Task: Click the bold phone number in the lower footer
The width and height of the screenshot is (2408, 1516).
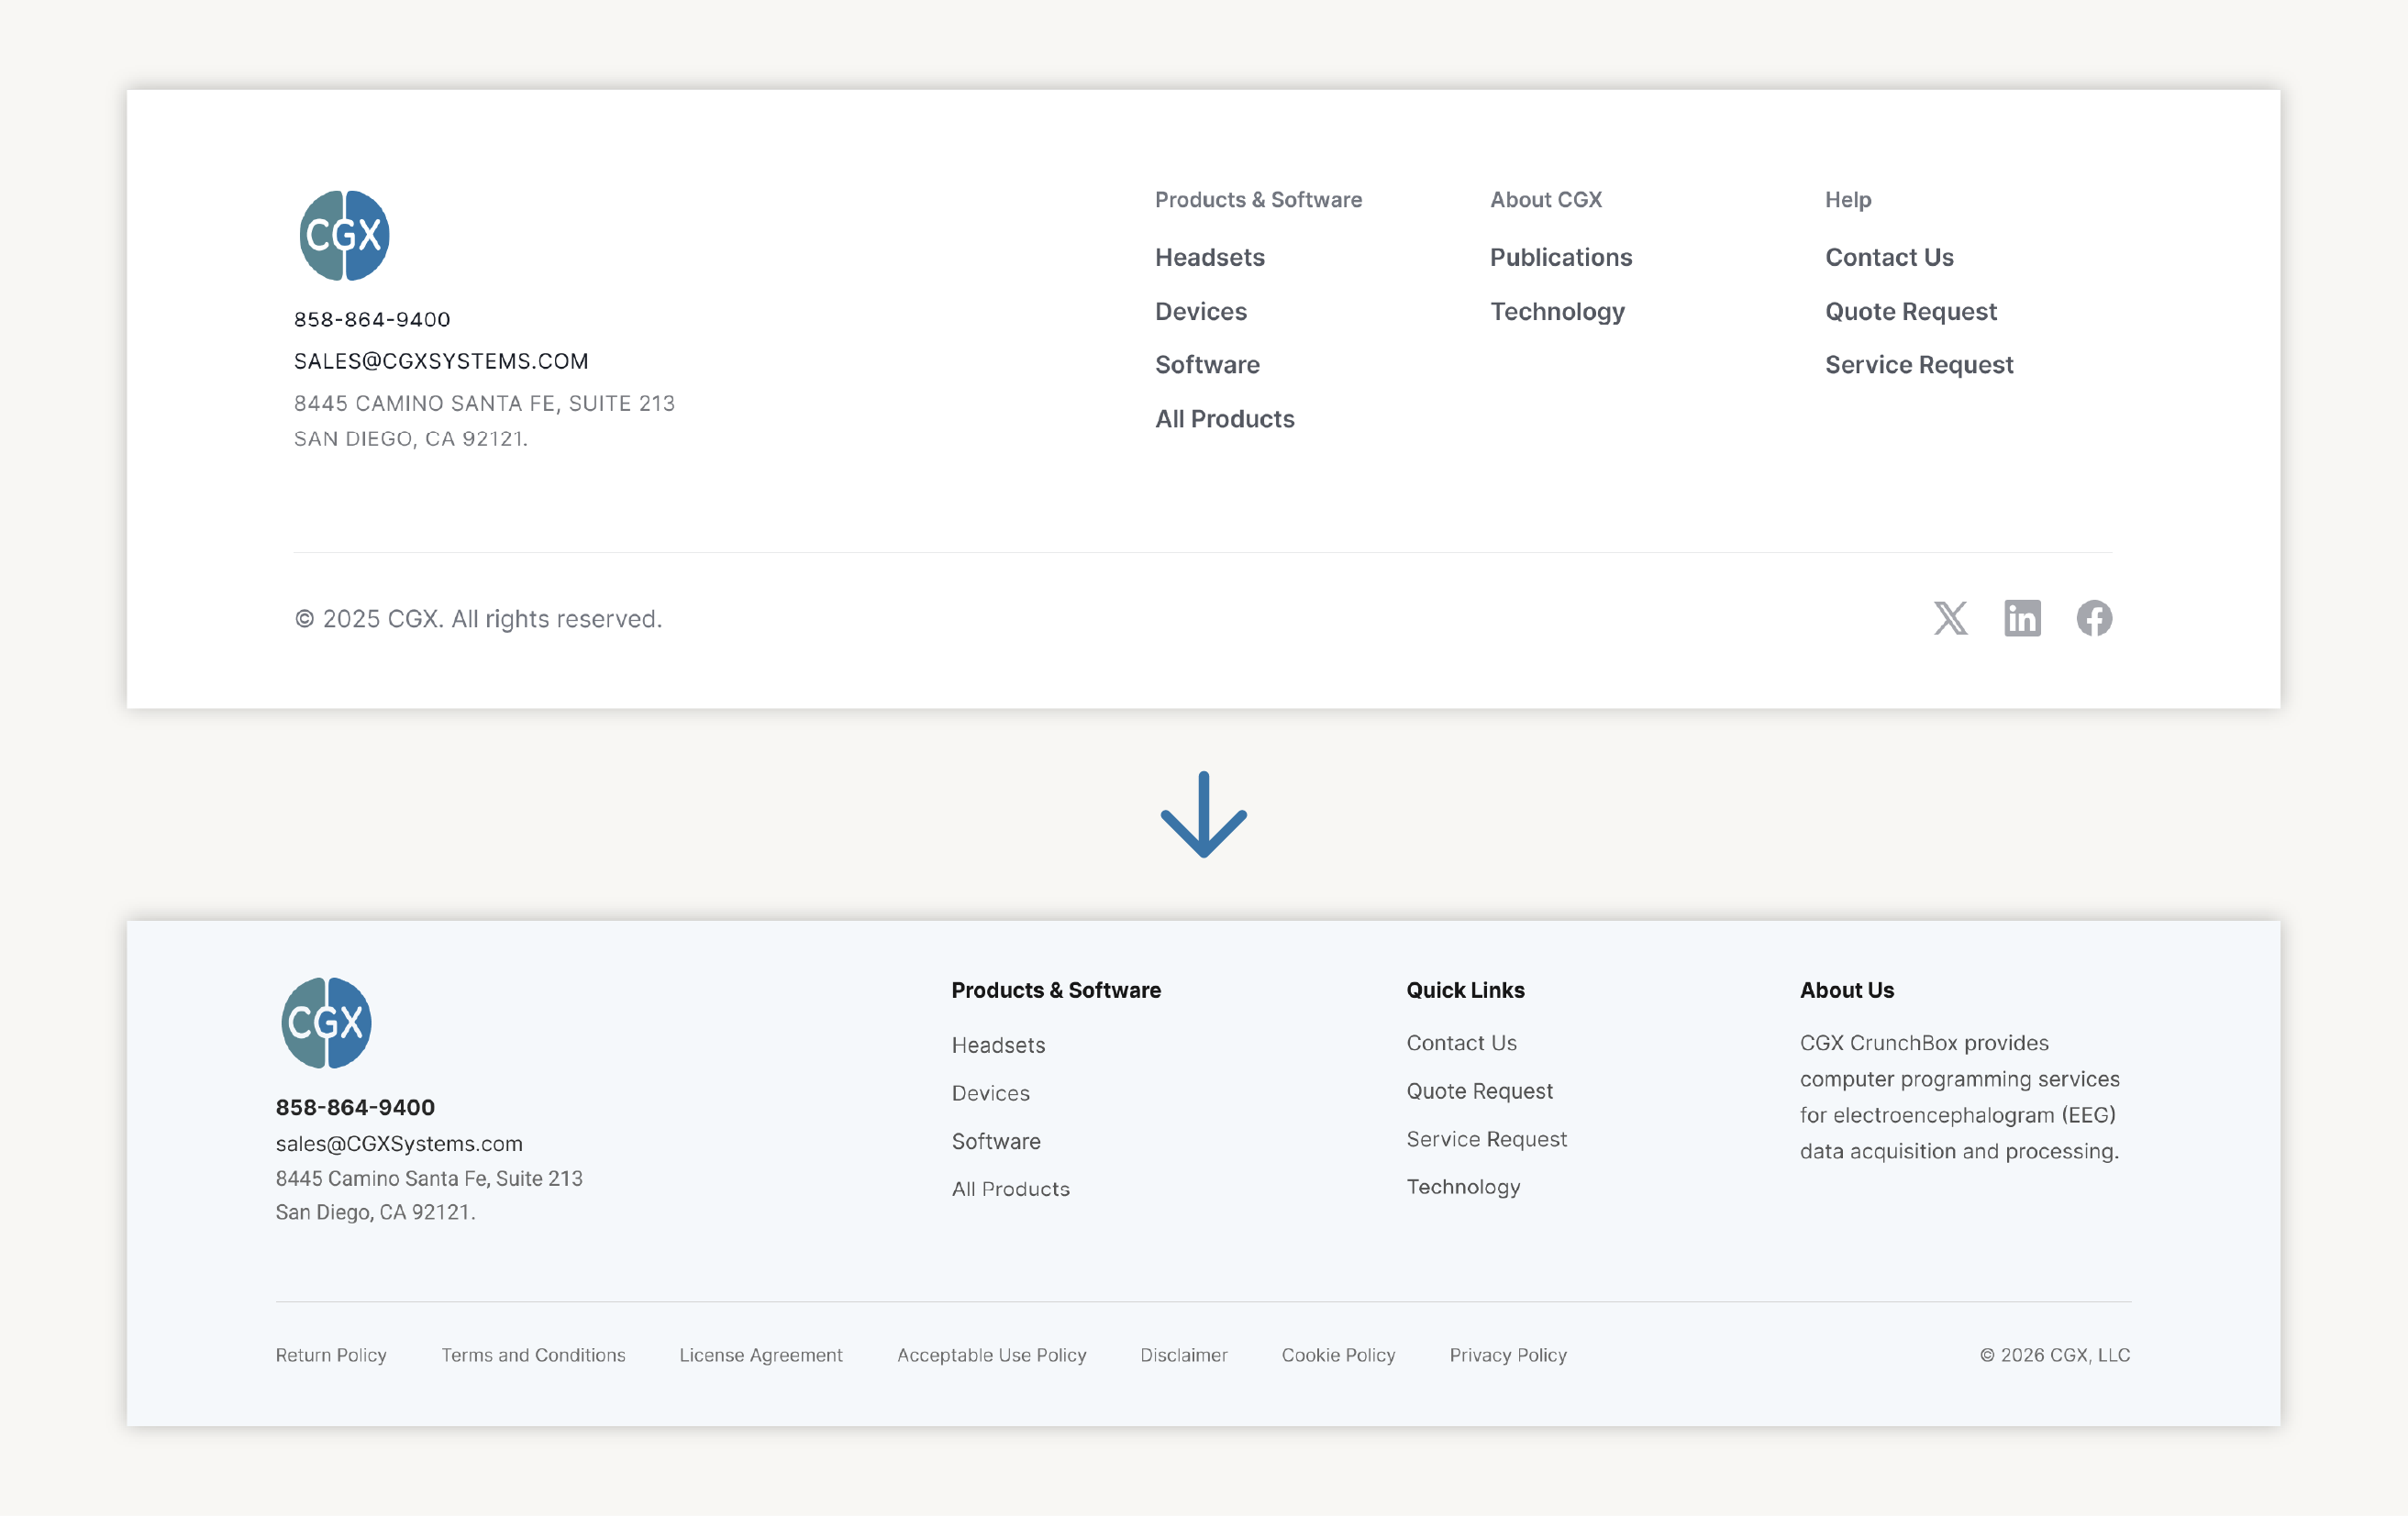Action: [355, 1107]
